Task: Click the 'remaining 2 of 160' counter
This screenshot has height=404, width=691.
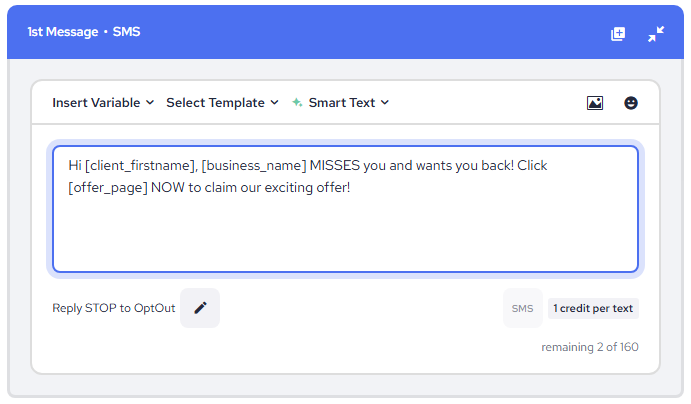Action: [590, 347]
